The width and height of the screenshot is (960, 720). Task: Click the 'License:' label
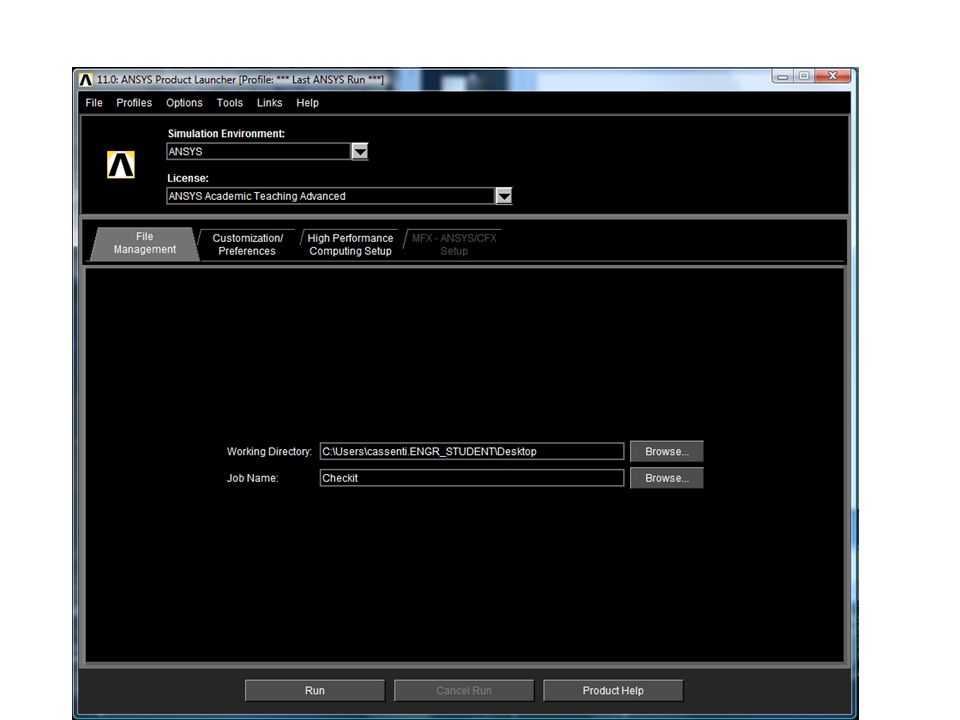[188, 178]
